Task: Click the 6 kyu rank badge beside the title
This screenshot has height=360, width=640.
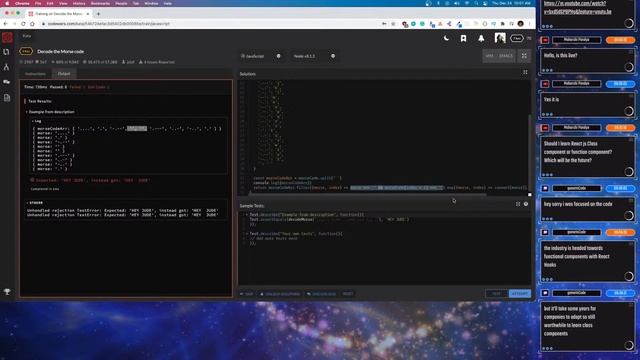Action: tap(26, 51)
